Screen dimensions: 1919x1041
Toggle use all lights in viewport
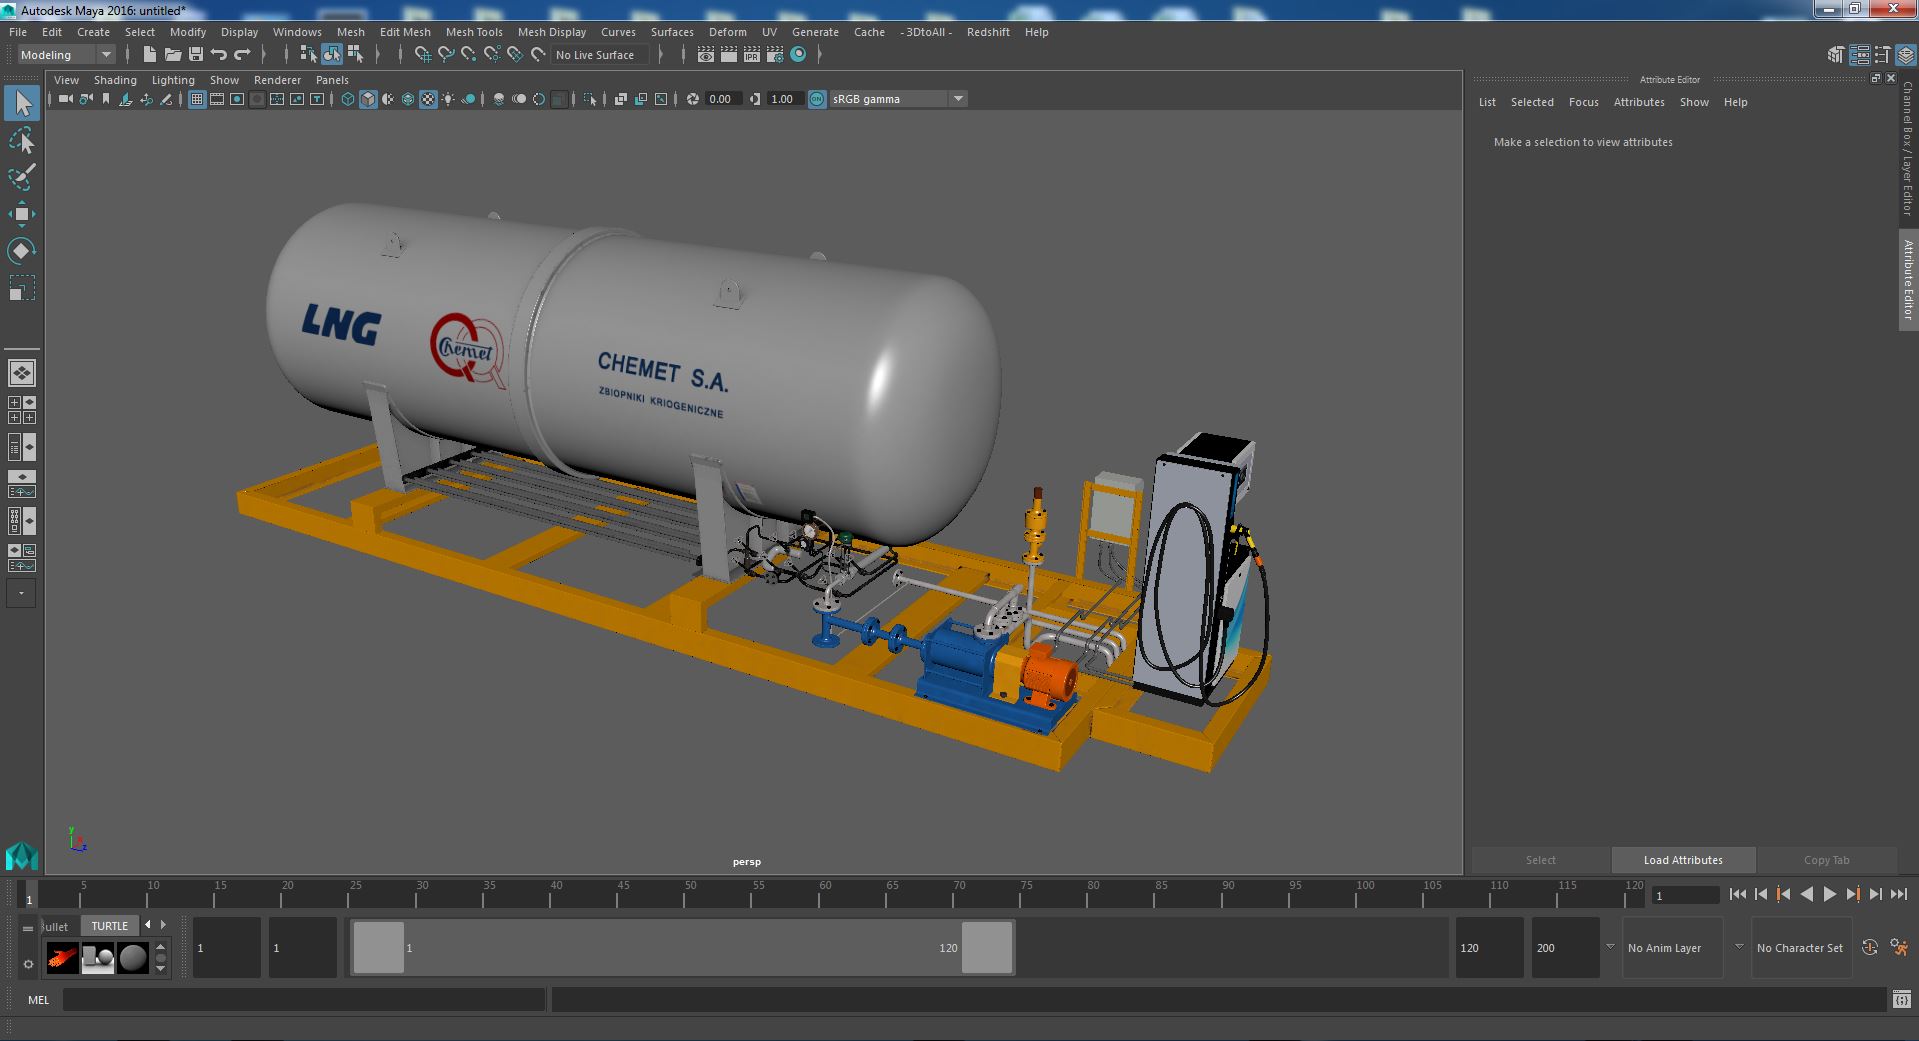point(448,99)
